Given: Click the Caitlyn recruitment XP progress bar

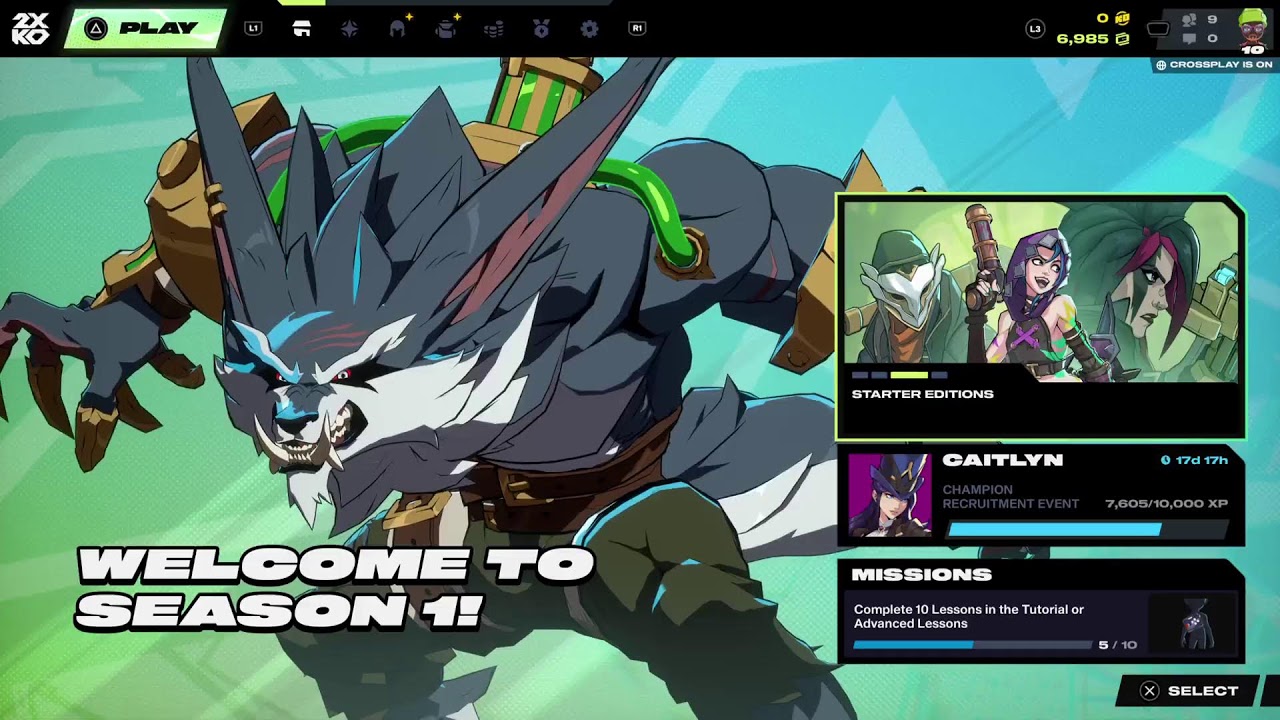Looking at the screenshot, I should [x=1088, y=529].
